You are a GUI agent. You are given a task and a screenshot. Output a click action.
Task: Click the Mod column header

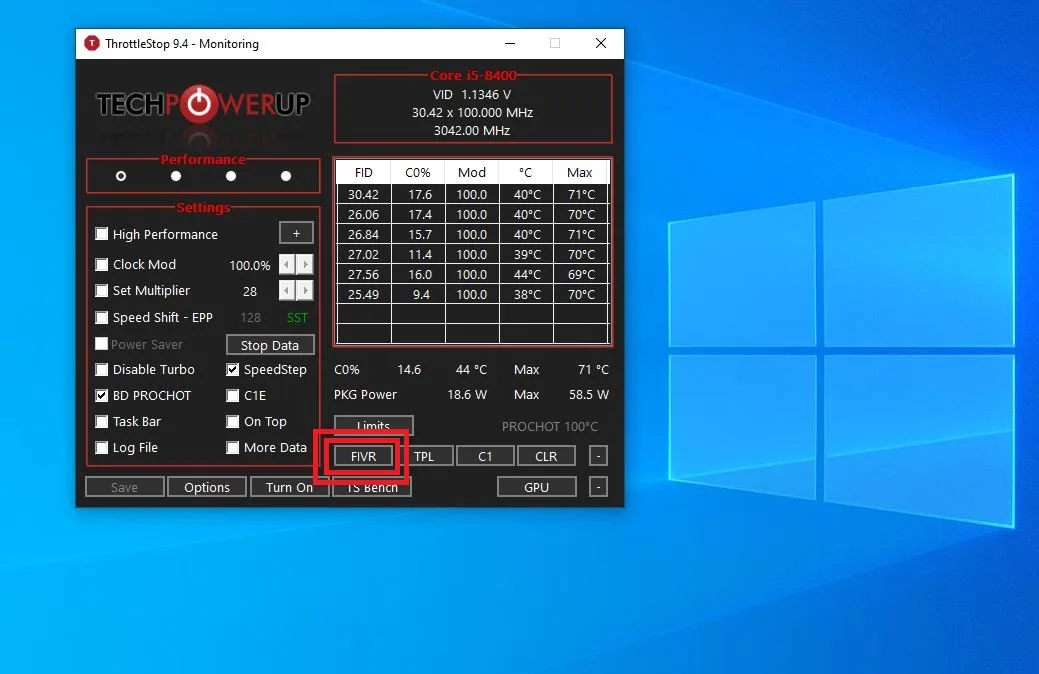pos(472,172)
